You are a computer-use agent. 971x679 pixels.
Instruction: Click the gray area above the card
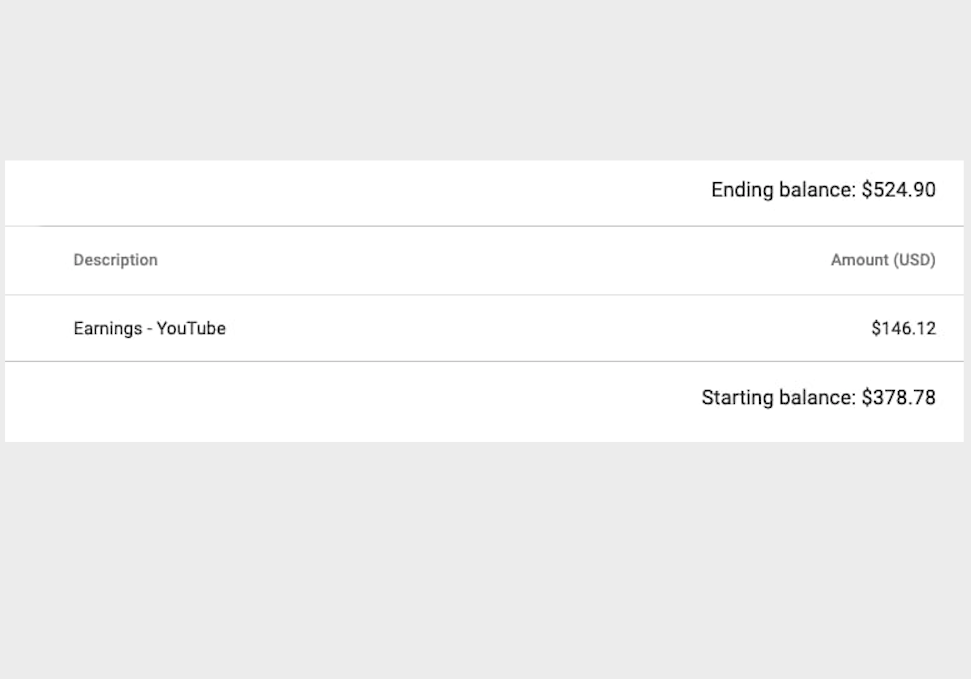[486, 81]
